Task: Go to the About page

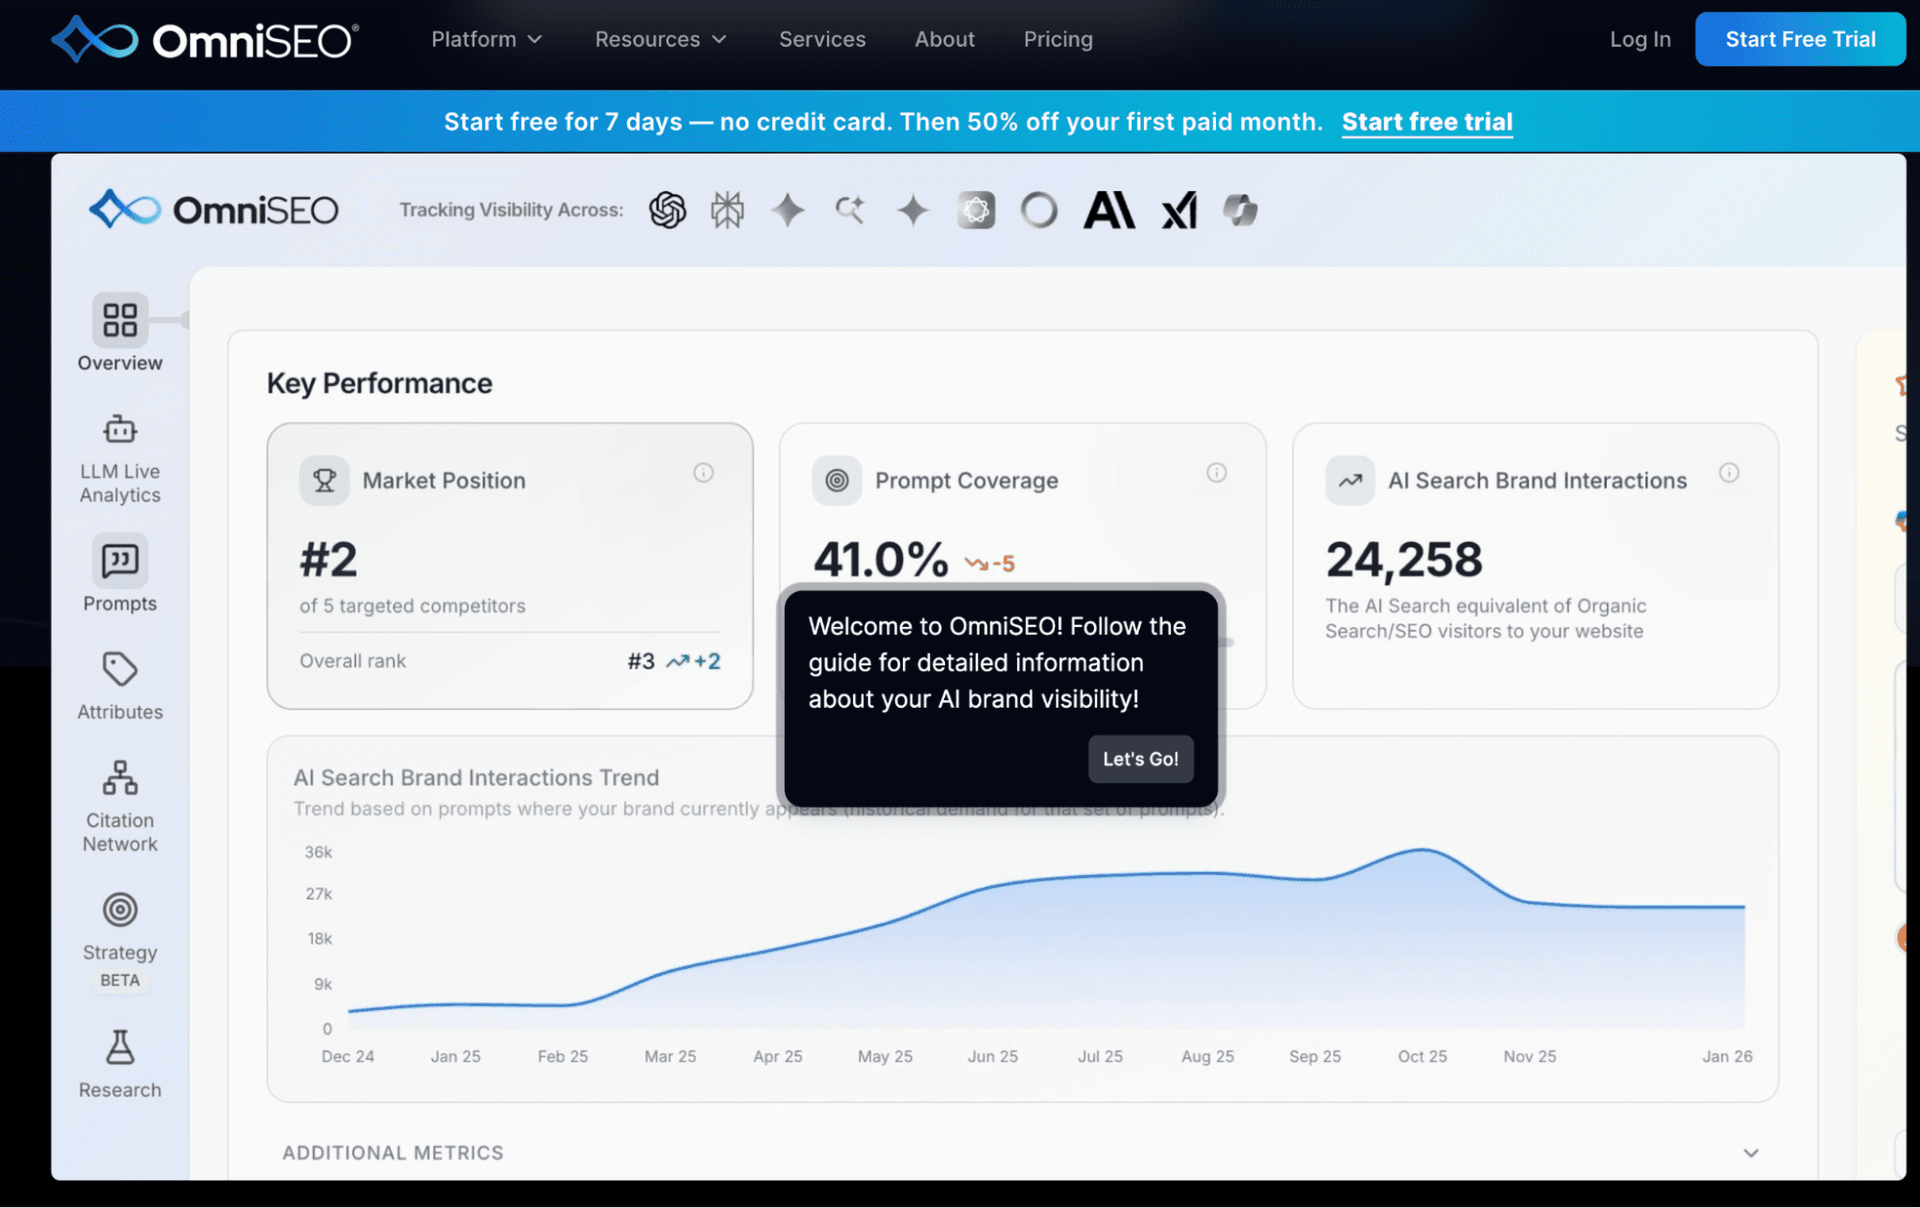Action: 944,39
